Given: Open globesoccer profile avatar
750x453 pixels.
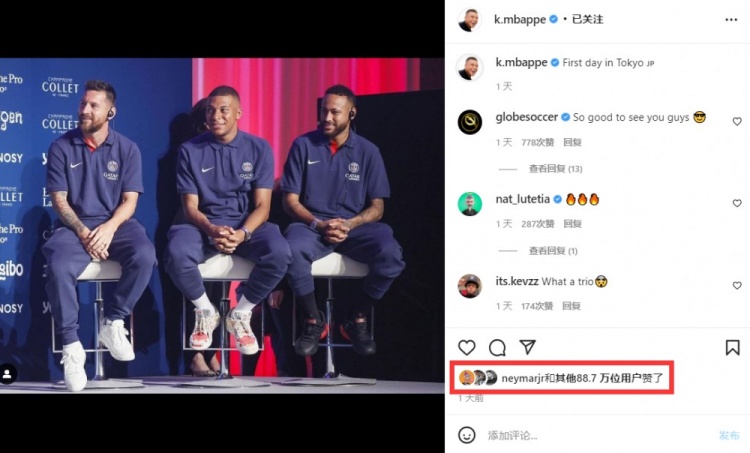Looking at the screenshot, I should [470, 122].
